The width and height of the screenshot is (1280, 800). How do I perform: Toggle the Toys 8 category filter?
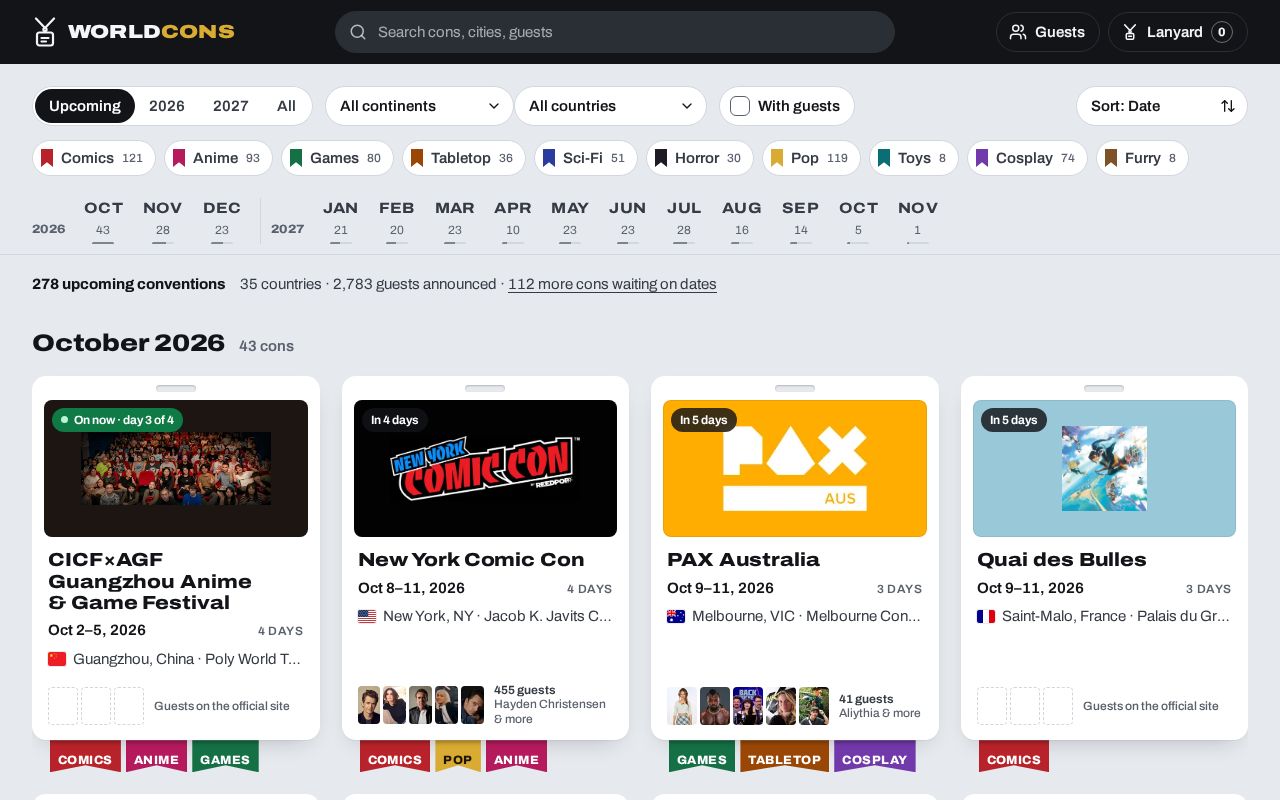pyautogui.click(x=914, y=158)
